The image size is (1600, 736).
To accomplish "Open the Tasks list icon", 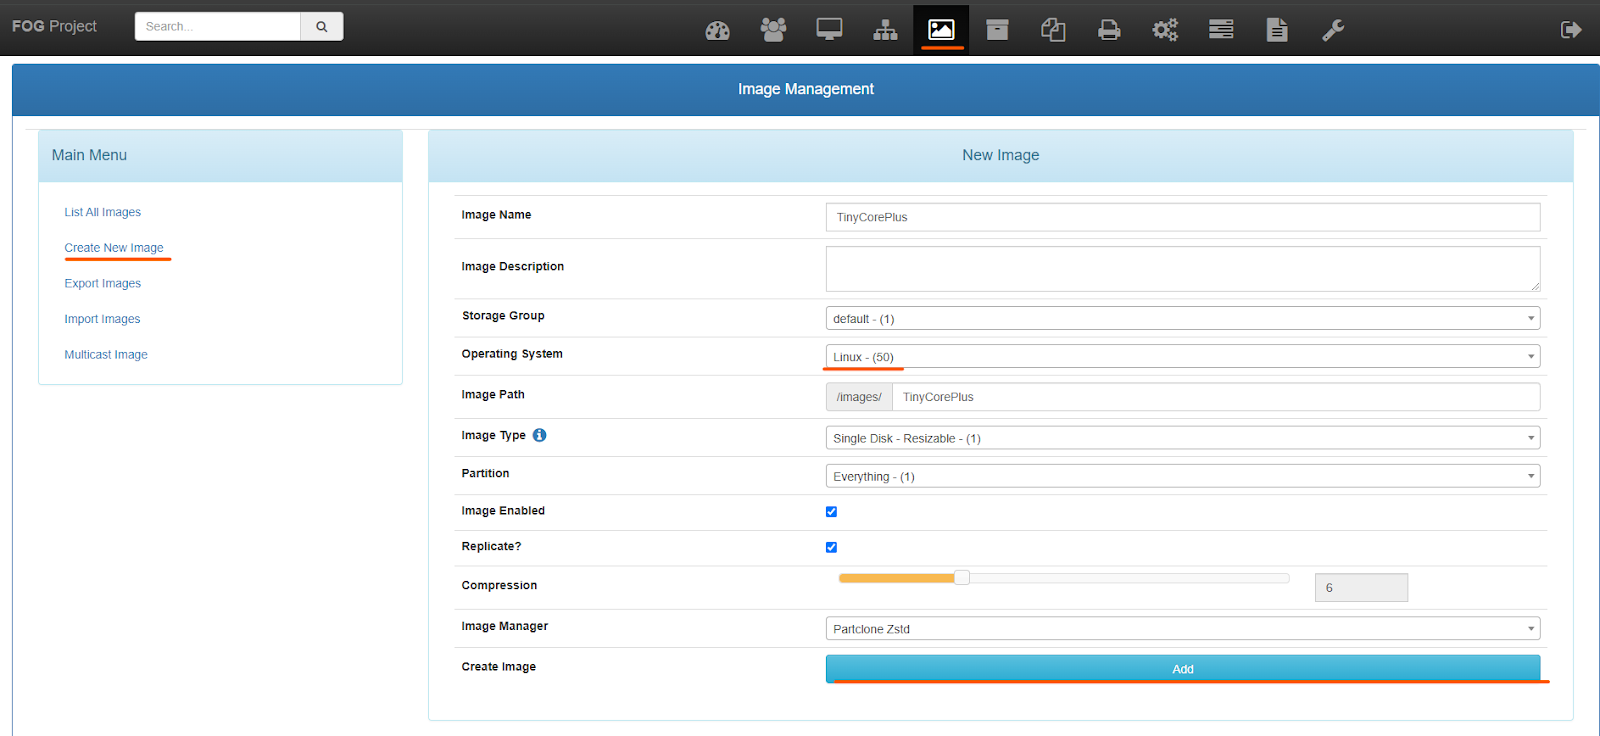I will 1221,30.
